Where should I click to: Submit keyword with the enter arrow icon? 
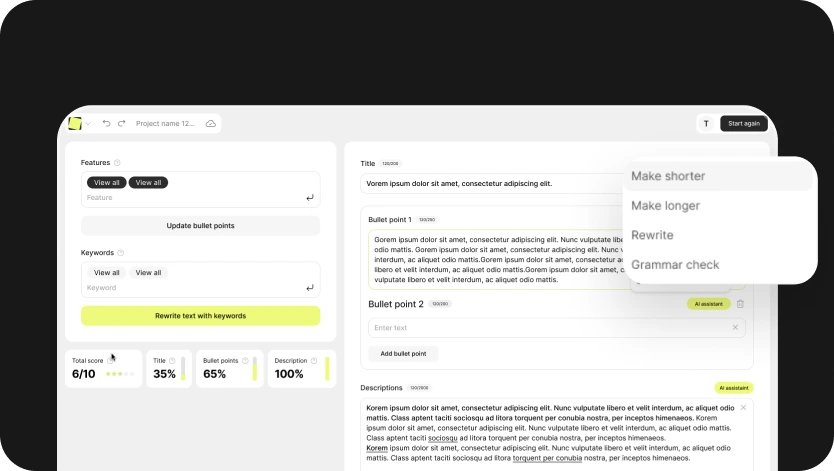pos(309,288)
